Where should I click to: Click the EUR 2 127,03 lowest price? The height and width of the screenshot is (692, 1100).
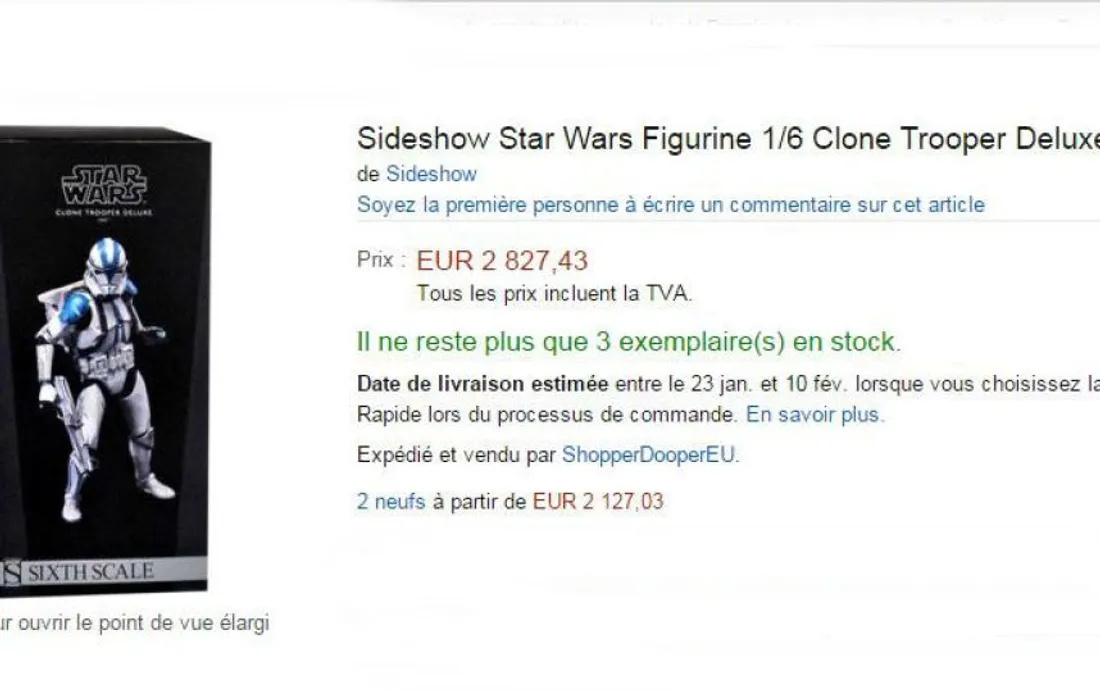click(598, 501)
